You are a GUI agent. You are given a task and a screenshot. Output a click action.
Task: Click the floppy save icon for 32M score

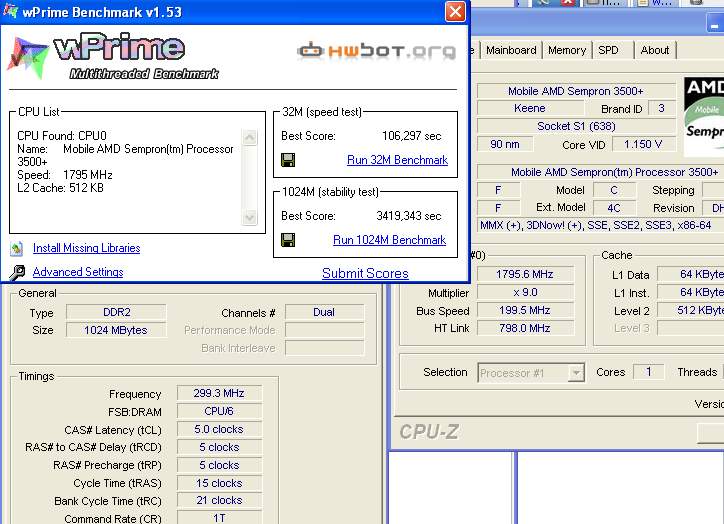(288, 160)
